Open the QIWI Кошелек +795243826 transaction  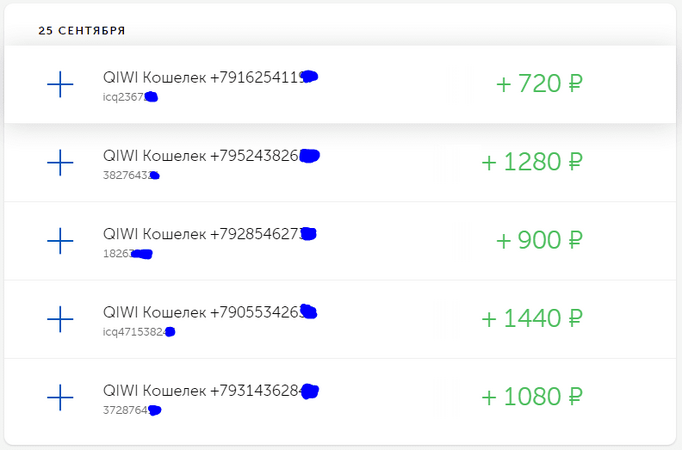tap(340, 163)
